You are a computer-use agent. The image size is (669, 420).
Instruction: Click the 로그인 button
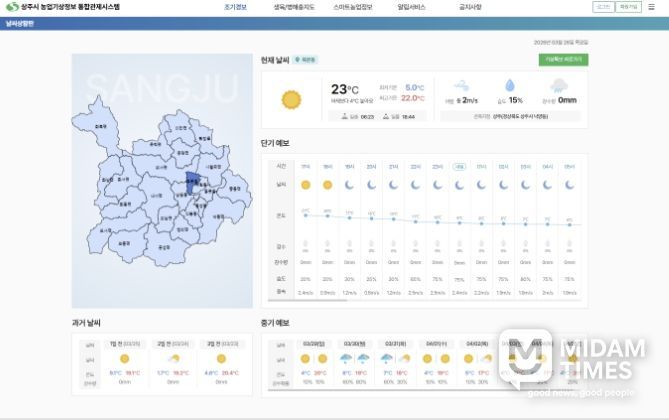click(602, 7)
